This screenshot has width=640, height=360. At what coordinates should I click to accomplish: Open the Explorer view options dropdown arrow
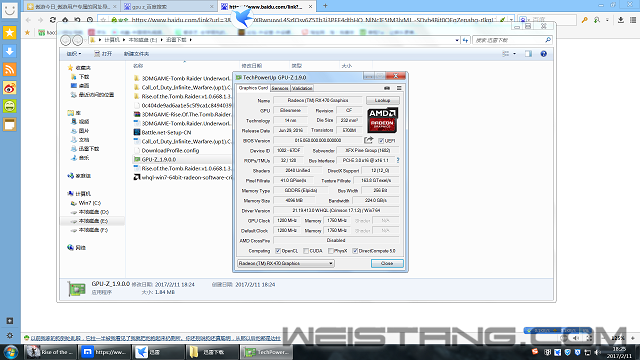coord(514,54)
